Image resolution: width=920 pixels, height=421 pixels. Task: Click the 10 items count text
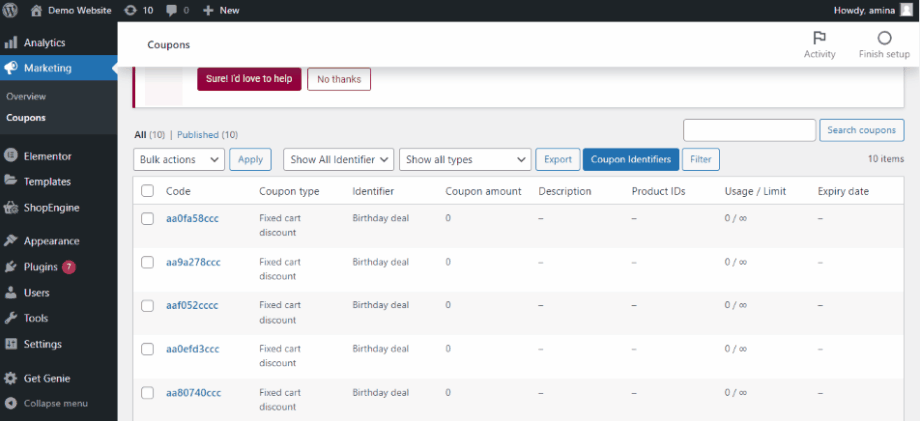(x=885, y=158)
